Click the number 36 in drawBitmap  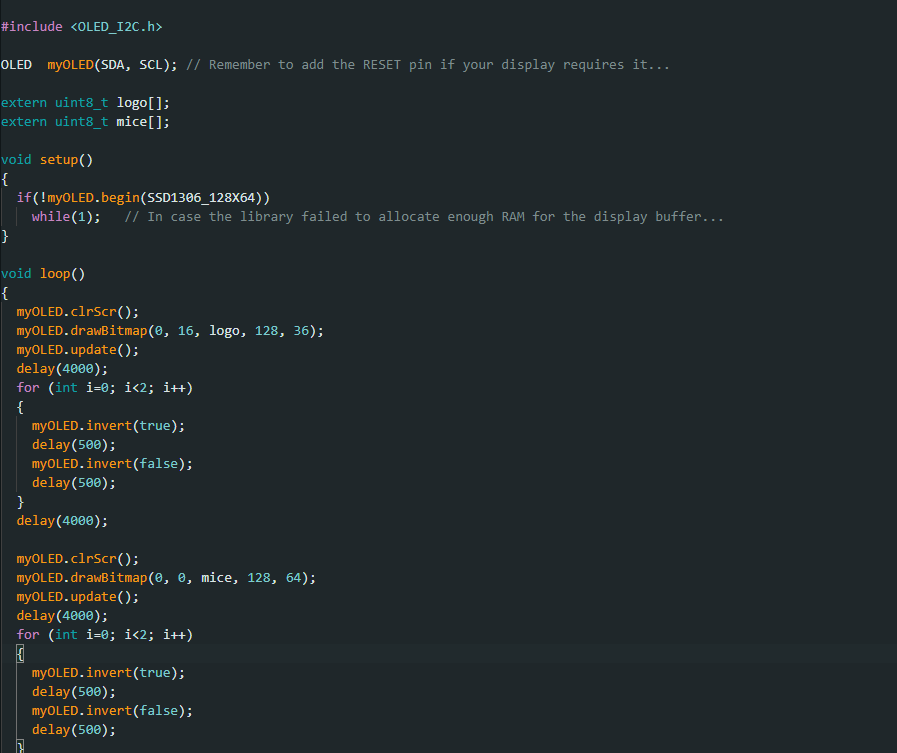point(301,331)
